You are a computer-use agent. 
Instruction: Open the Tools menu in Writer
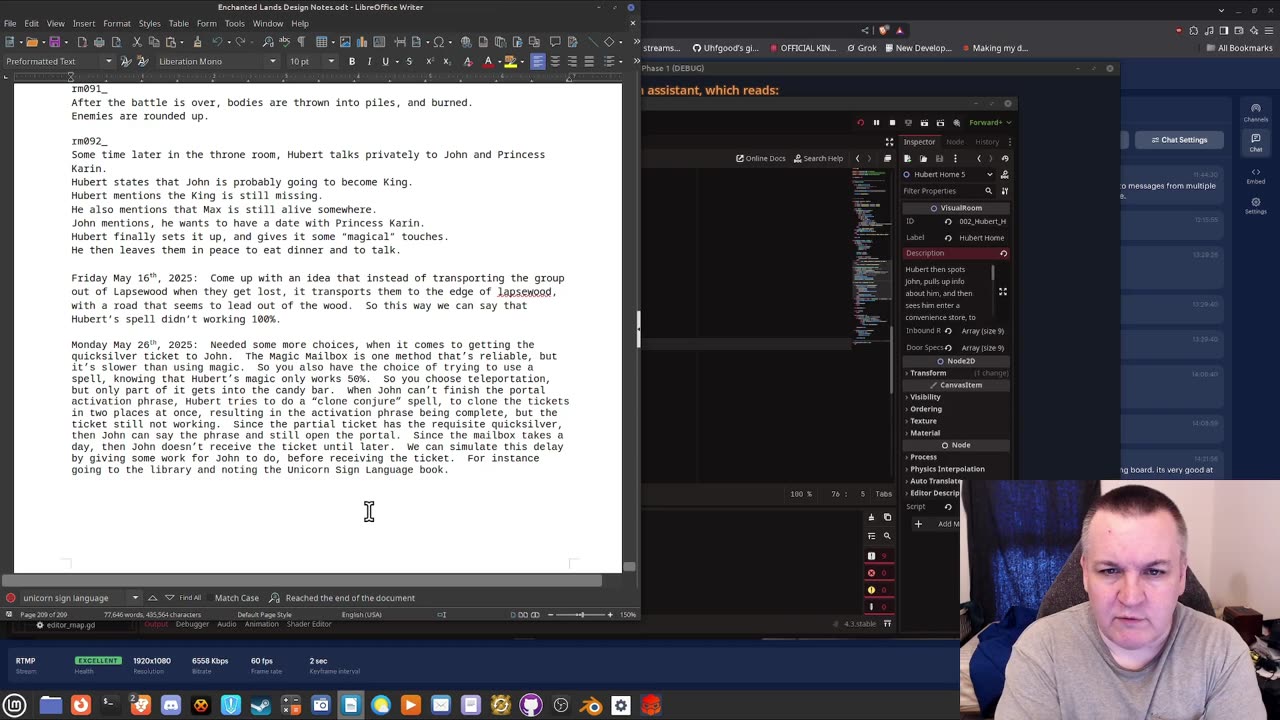pos(235,23)
